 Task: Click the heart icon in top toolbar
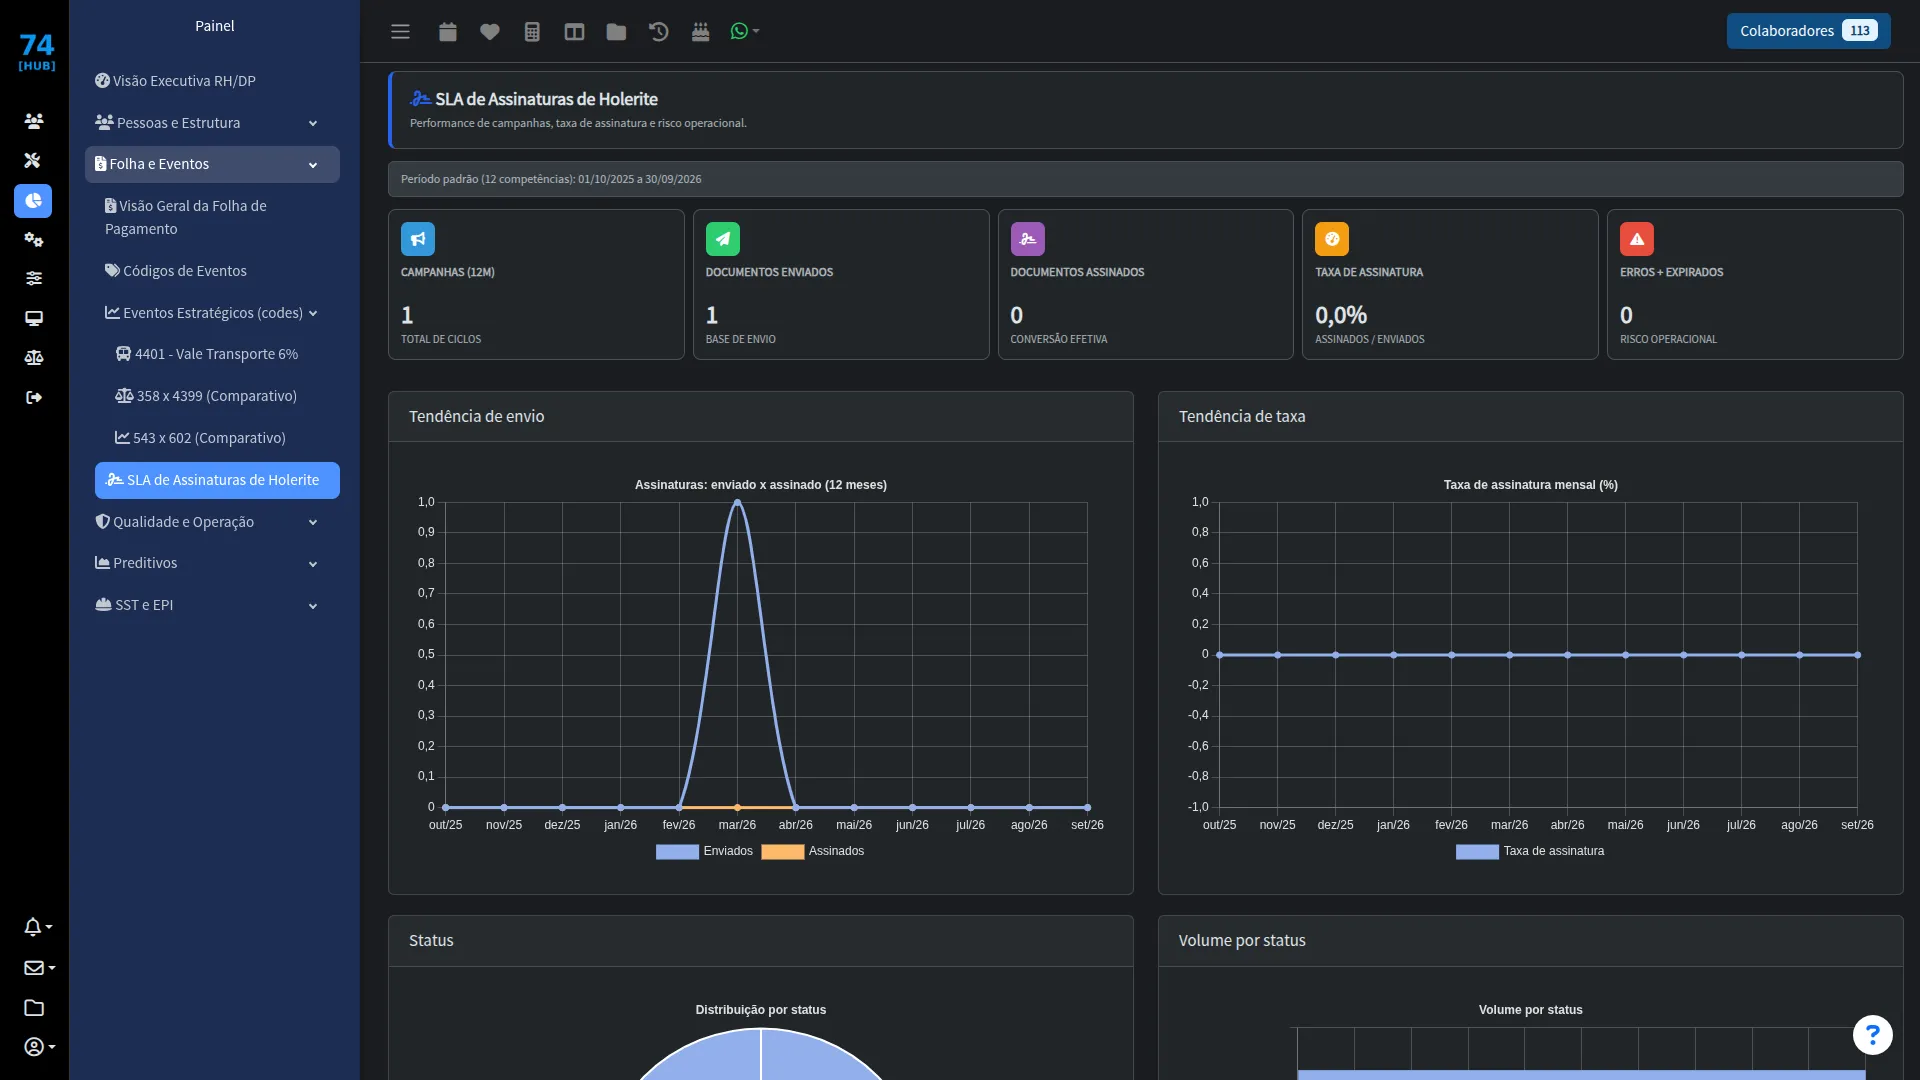click(490, 32)
